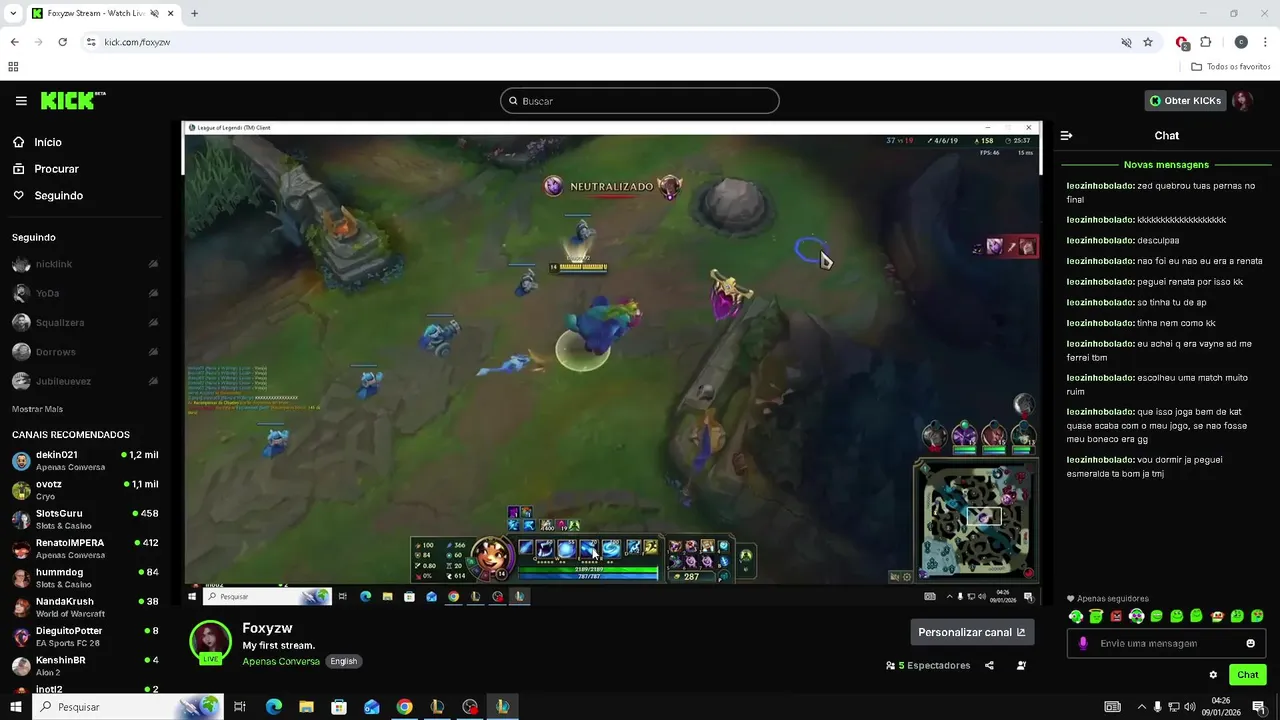Open recommended channel SlotsGuru
Screen dimensions: 1280x720
[84, 519]
